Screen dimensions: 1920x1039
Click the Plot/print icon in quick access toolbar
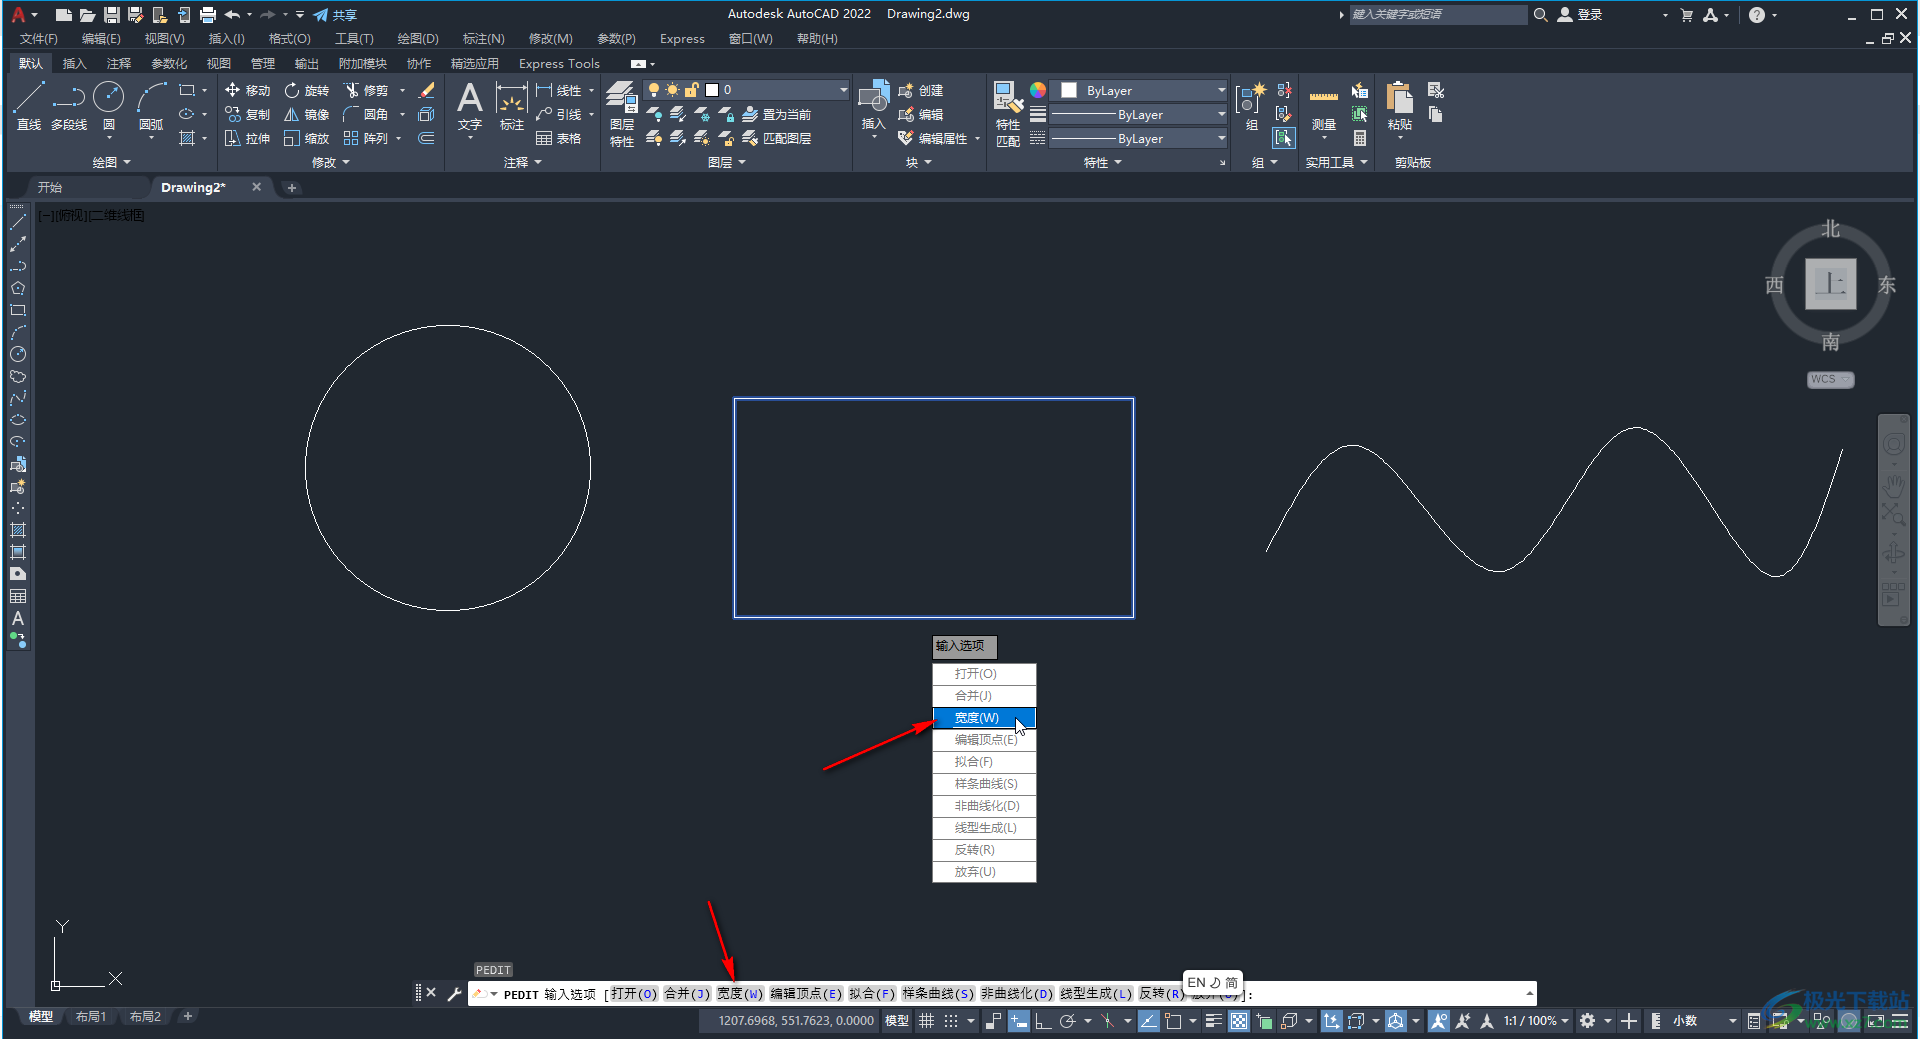(x=208, y=15)
